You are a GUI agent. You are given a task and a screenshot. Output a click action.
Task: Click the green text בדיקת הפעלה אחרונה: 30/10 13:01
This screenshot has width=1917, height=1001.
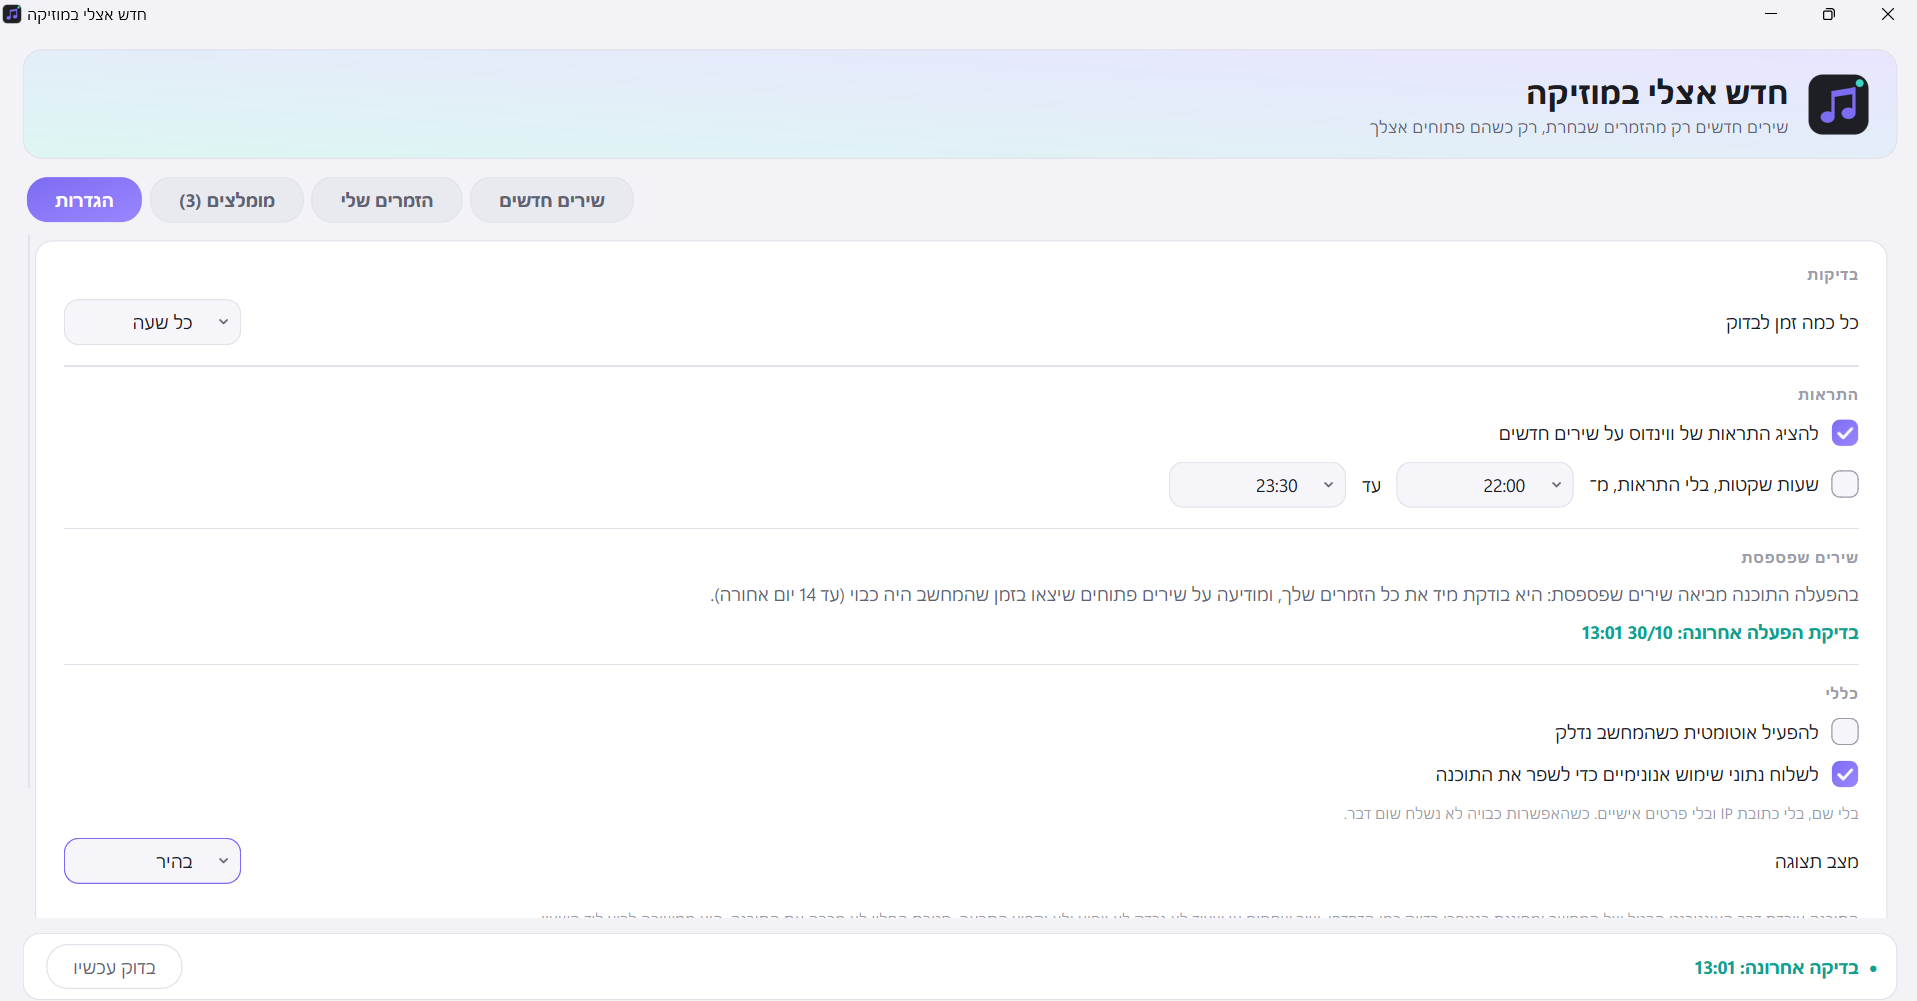coord(1720,633)
